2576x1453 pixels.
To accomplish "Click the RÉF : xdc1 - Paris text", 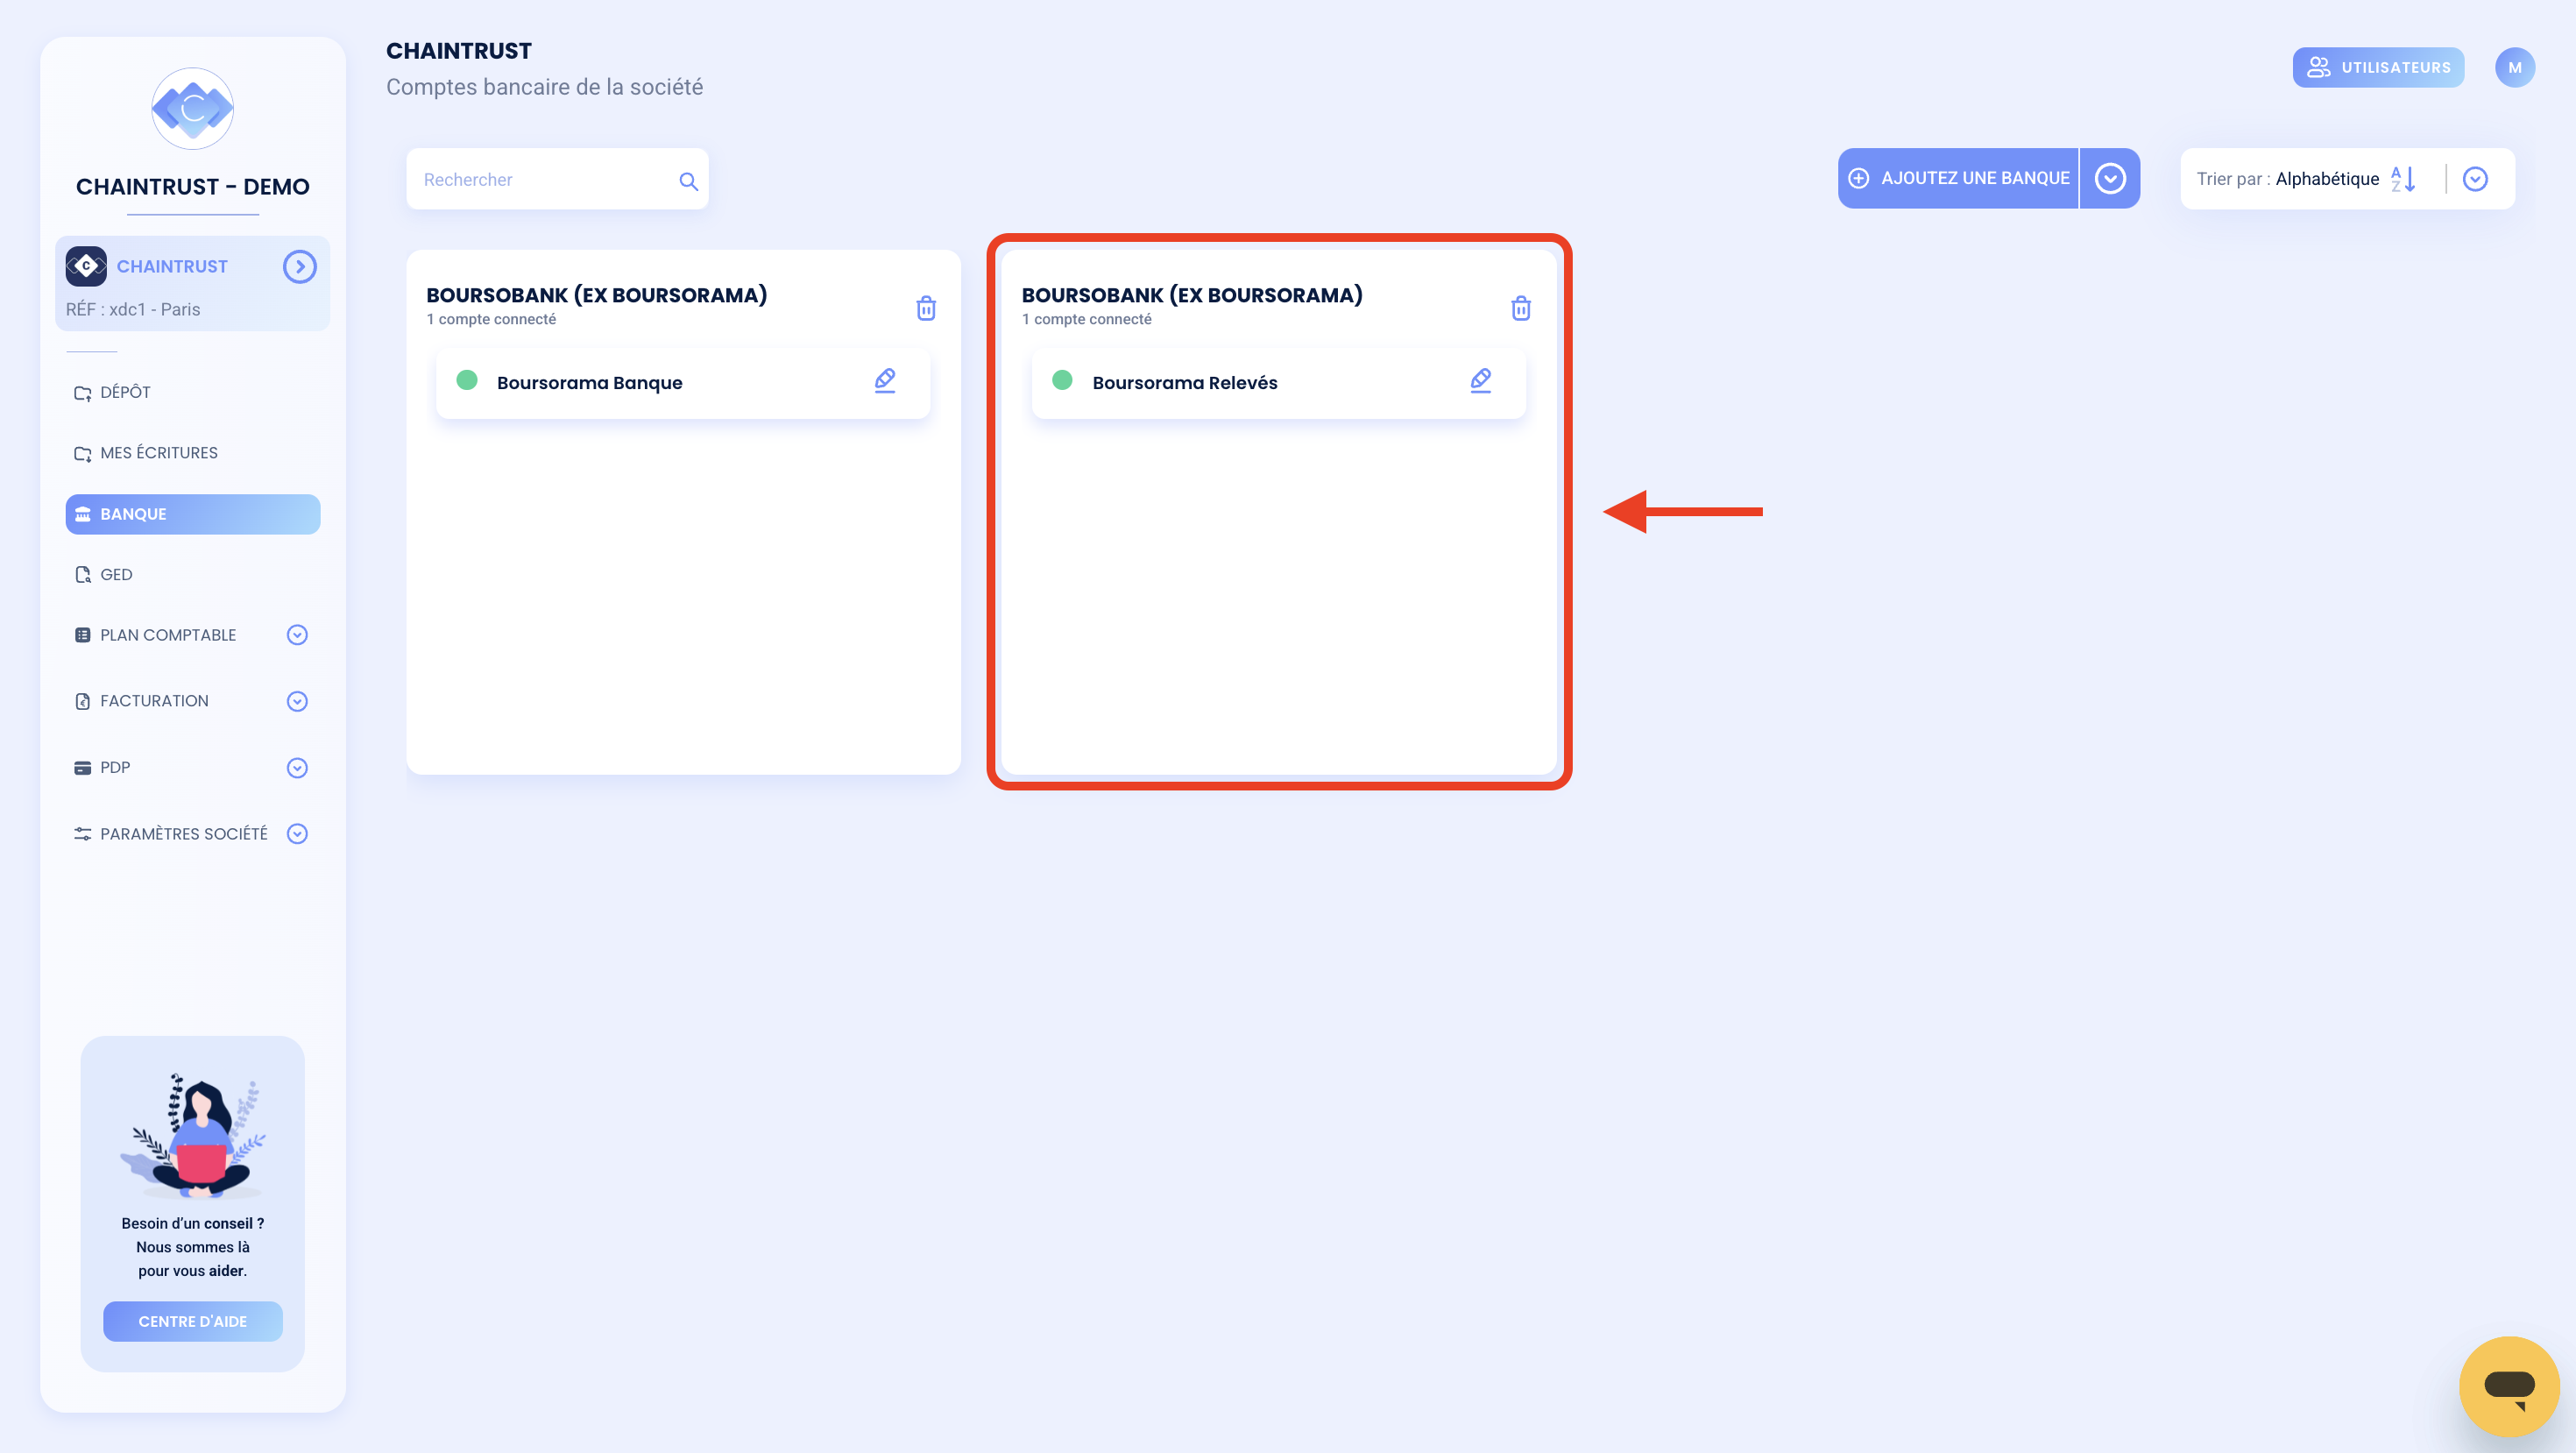I will point(133,309).
